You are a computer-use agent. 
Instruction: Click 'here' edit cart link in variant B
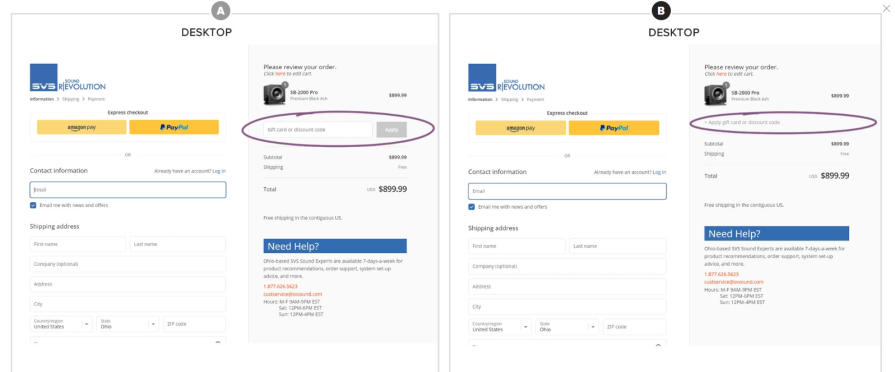(x=721, y=74)
